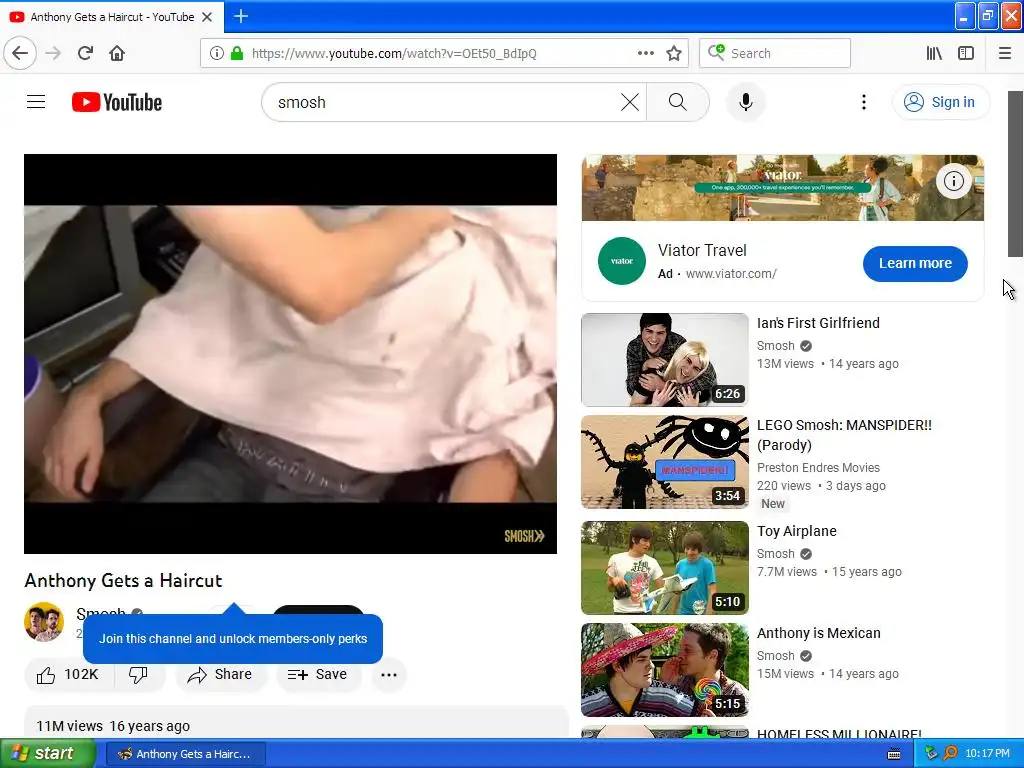Go back to the previous page
Image resolution: width=1024 pixels, height=768 pixels.
click(x=20, y=53)
